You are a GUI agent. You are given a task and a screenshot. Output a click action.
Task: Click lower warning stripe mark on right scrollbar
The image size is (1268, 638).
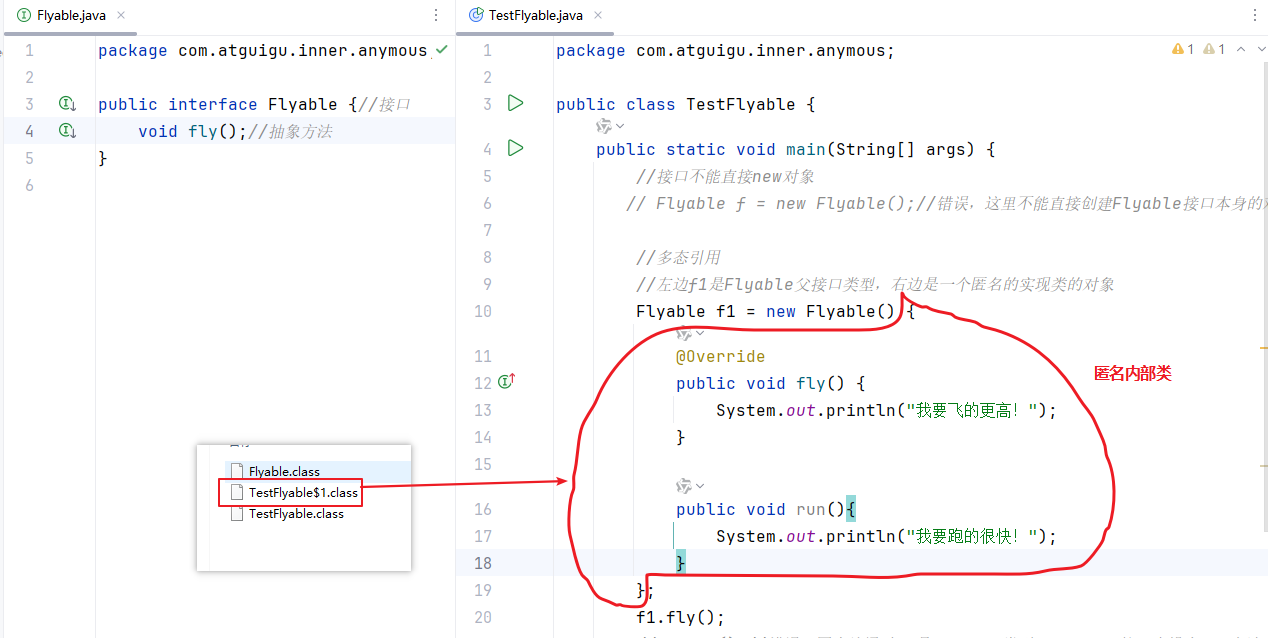coord(1262,466)
